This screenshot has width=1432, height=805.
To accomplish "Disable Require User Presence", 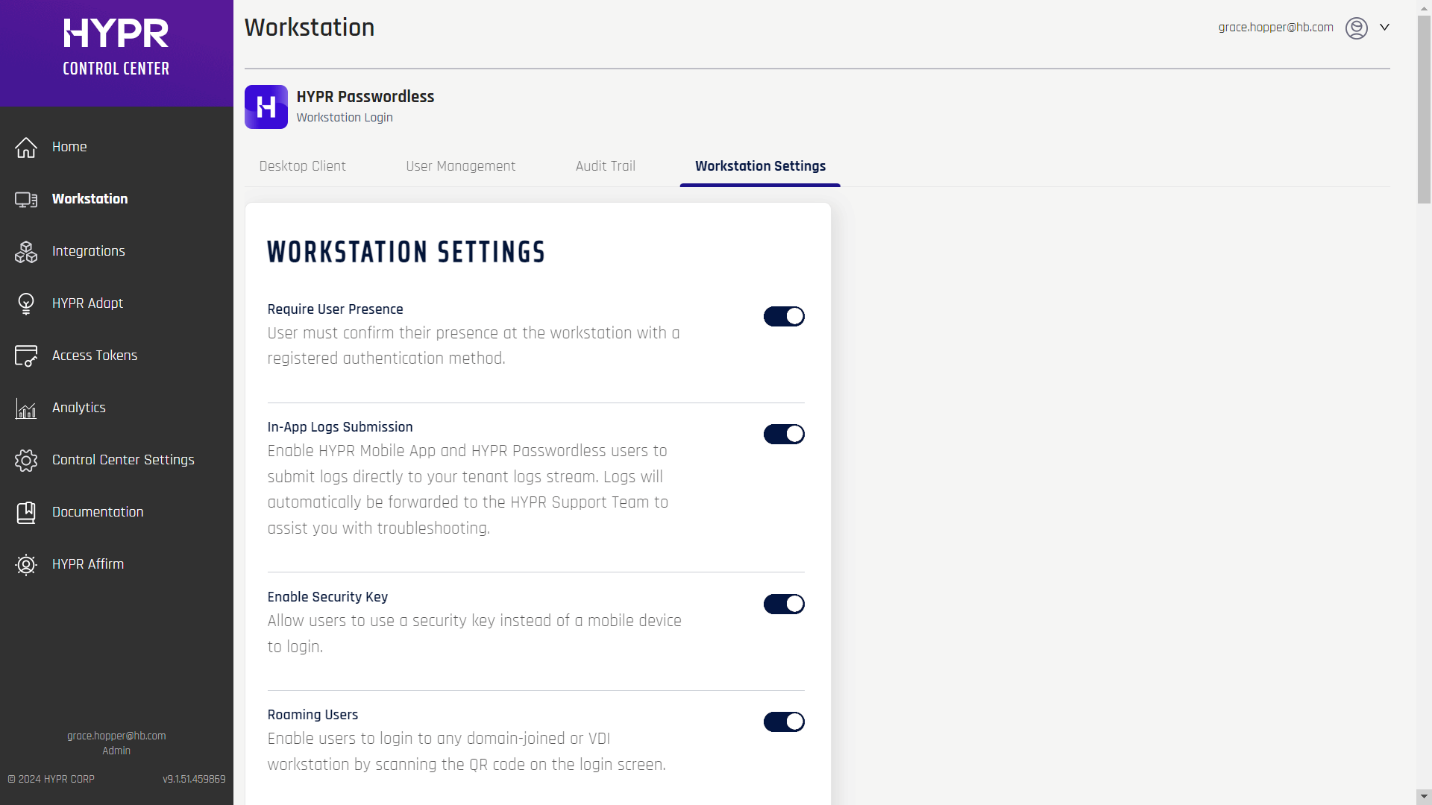I will pos(784,316).
